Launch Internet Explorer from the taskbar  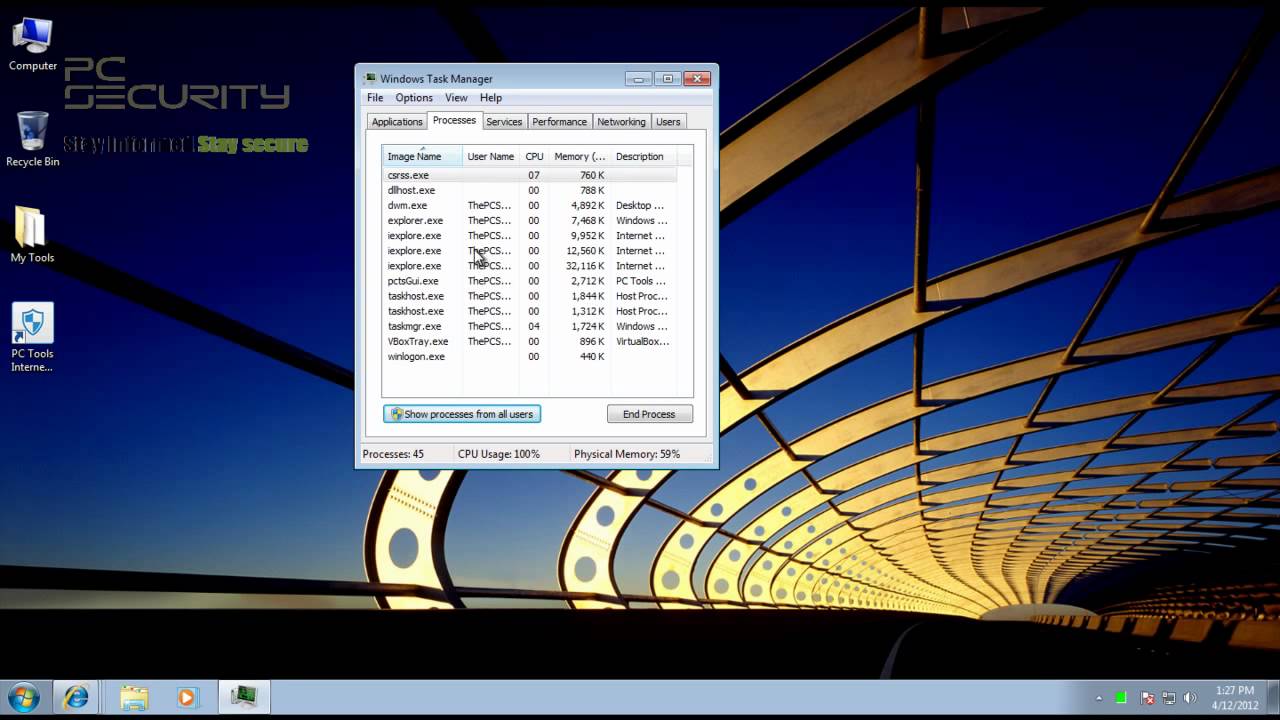click(x=76, y=697)
